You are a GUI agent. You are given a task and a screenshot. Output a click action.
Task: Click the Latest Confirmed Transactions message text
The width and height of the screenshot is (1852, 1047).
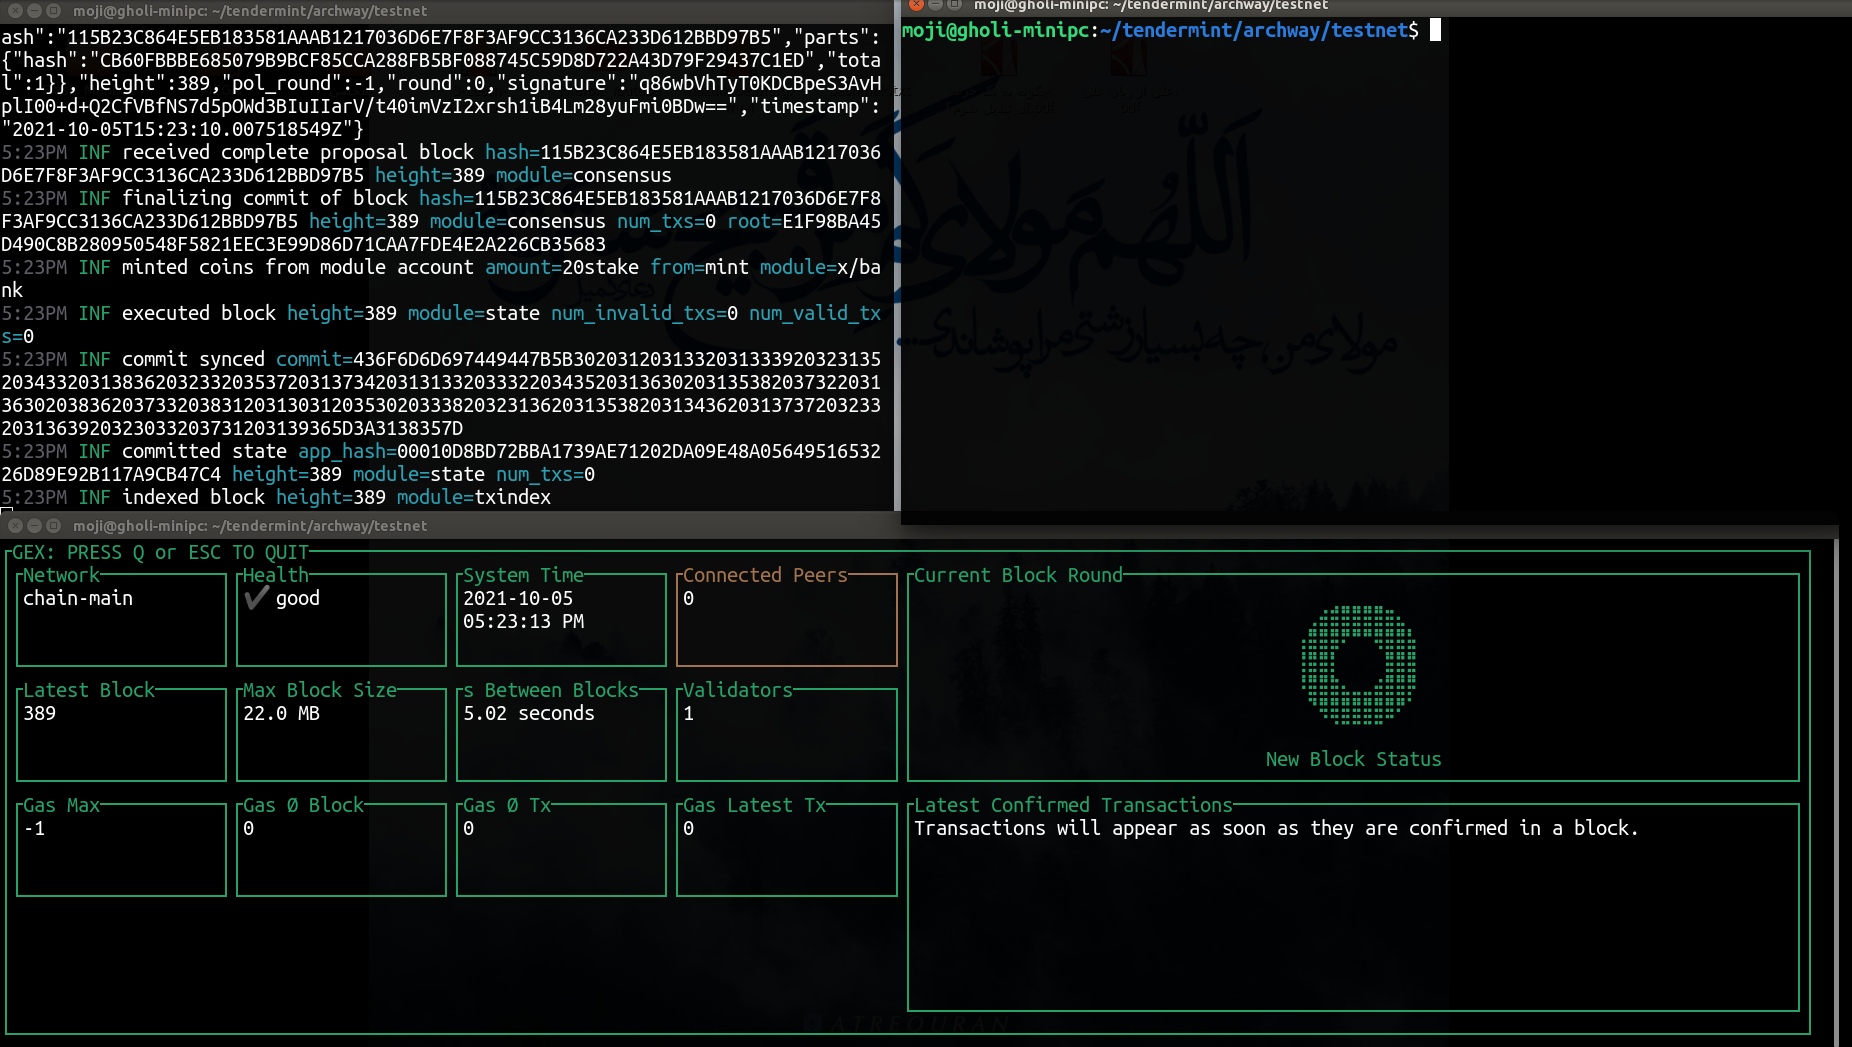pyautogui.click(x=1275, y=829)
